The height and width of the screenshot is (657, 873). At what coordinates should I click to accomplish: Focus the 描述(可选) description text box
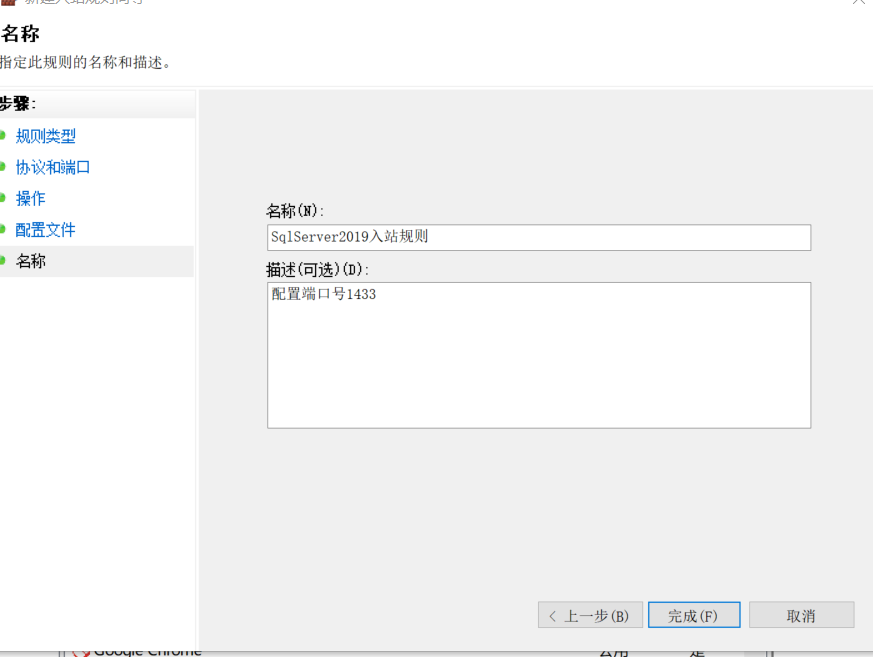[539, 355]
